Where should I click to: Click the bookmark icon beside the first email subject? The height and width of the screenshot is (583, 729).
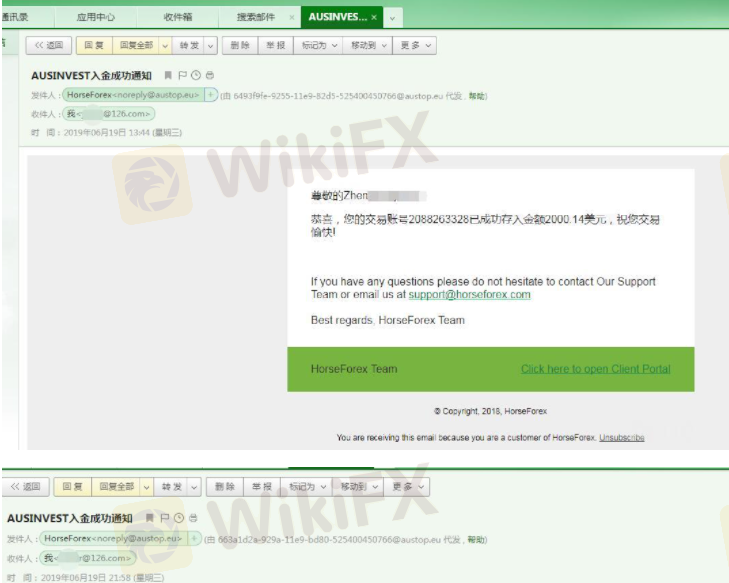coord(168,76)
